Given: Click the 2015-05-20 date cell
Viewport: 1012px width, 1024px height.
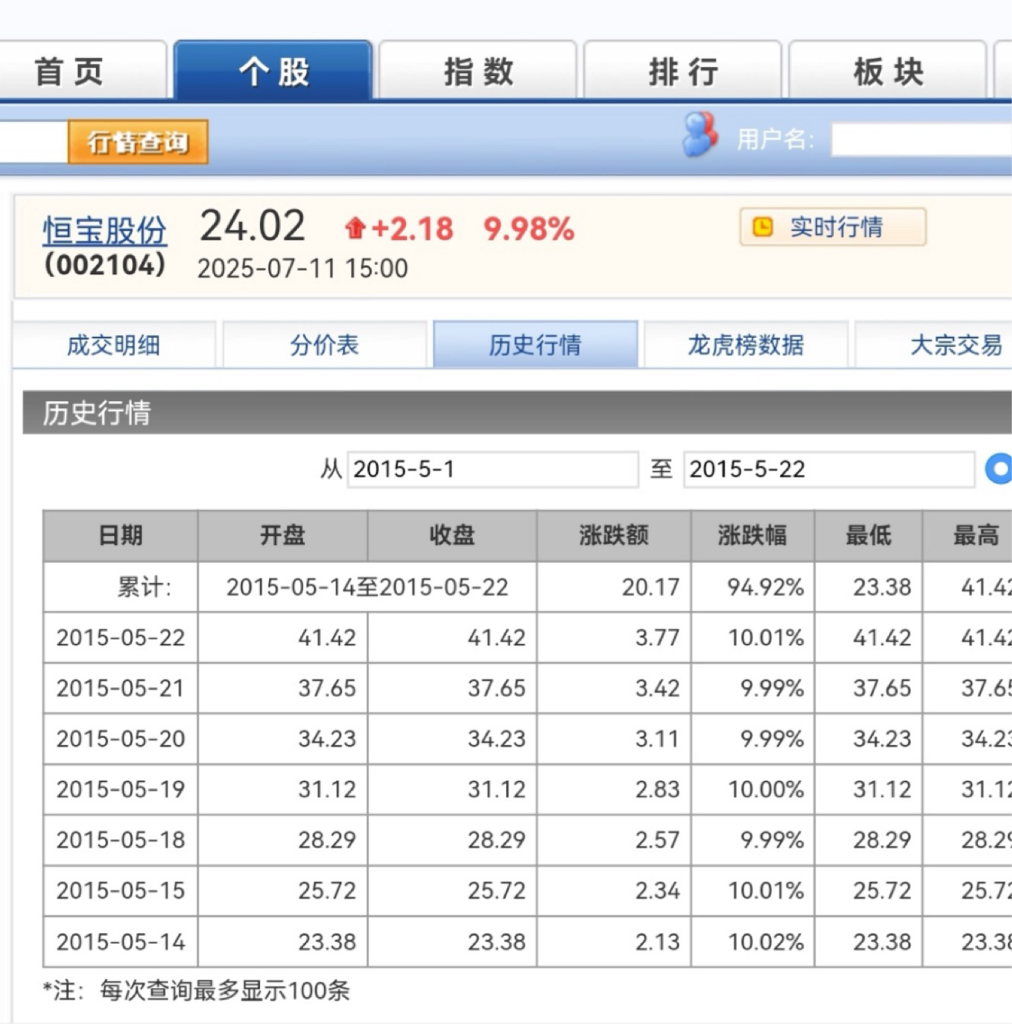Looking at the screenshot, I should click(x=121, y=739).
